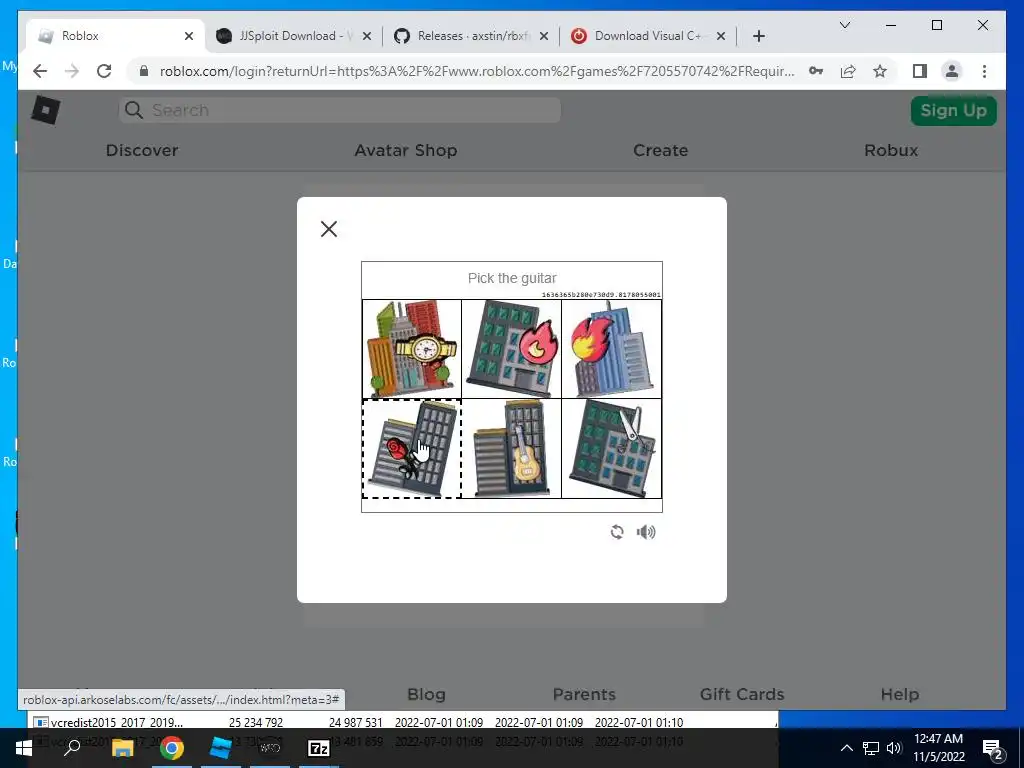This screenshot has width=1024, height=768.
Task: Open the network tray icon
Action: pyautogui.click(x=871, y=748)
